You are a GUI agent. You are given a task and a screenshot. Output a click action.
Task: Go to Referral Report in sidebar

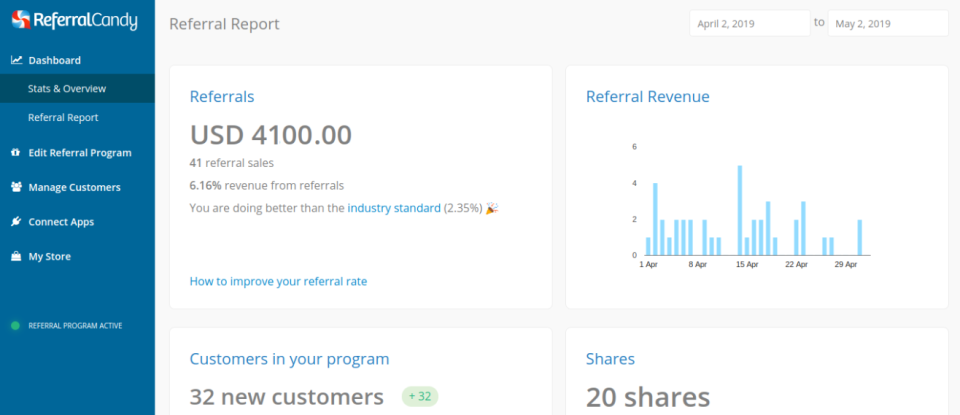63,118
